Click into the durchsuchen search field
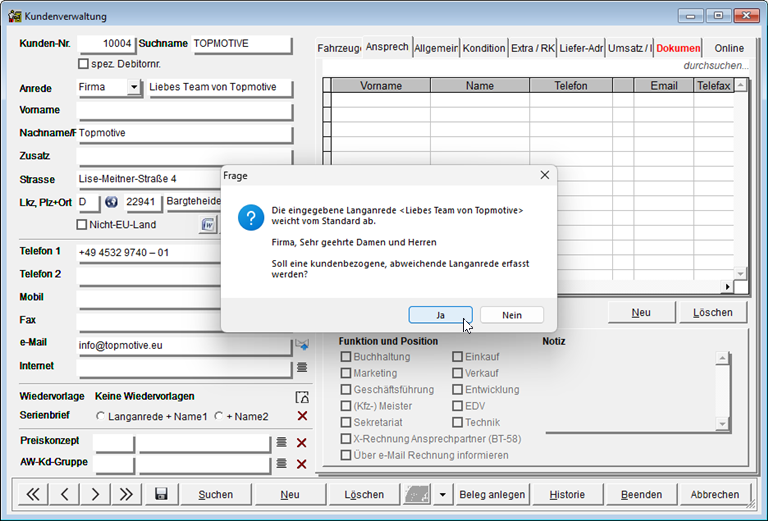 pos(536,66)
